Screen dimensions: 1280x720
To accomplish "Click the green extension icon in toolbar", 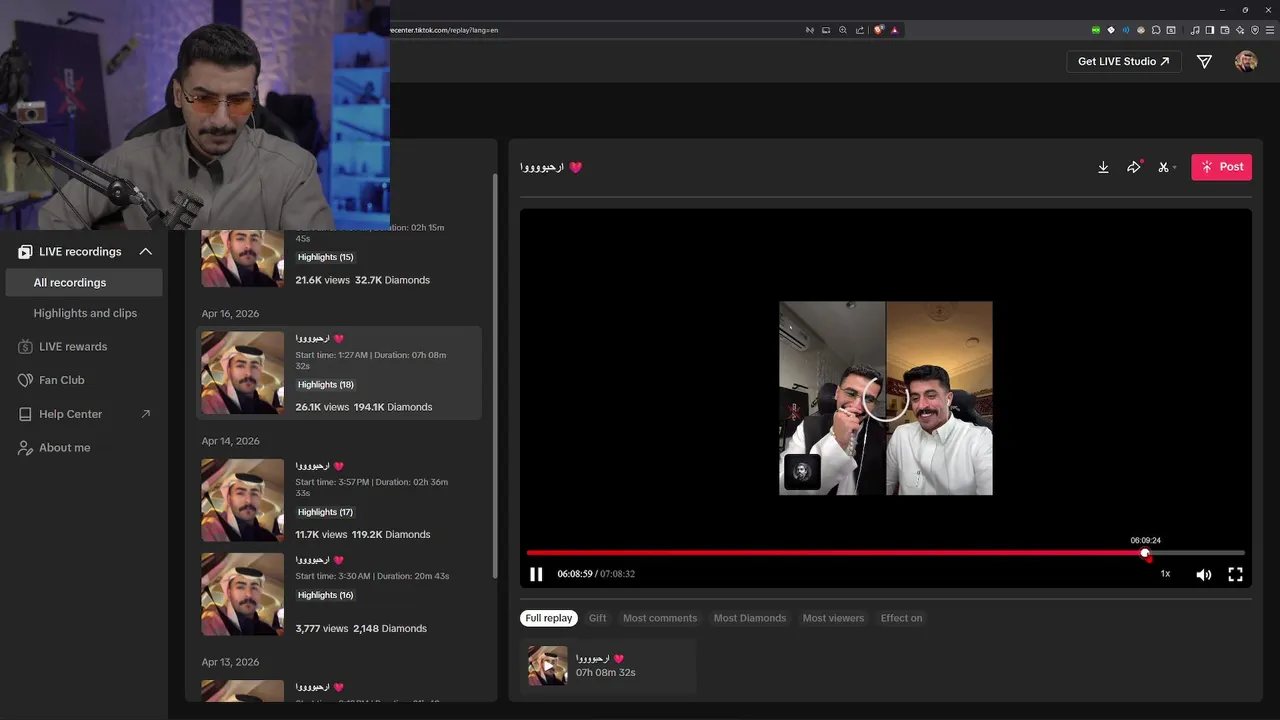I will (x=1096, y=30).
